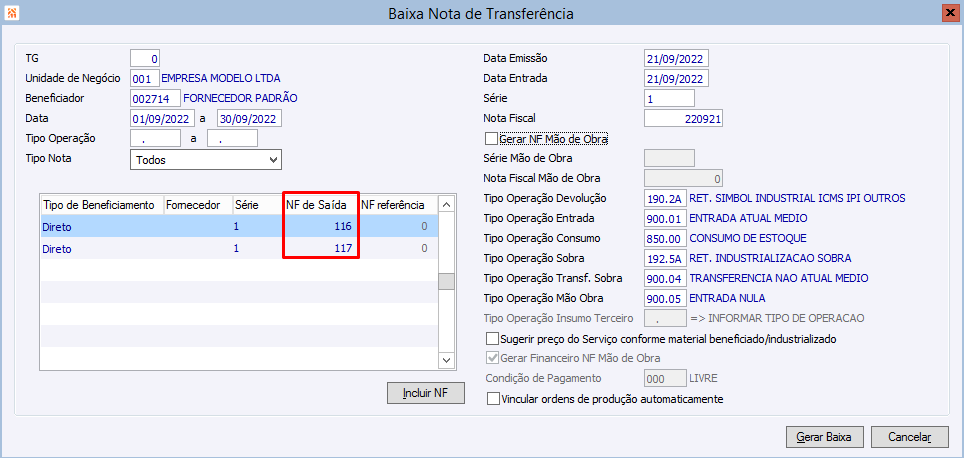This screenshot has width=964, height=458.
Task: Check Sugerir preço do Serviço option
Action: [x=491, y=339]
